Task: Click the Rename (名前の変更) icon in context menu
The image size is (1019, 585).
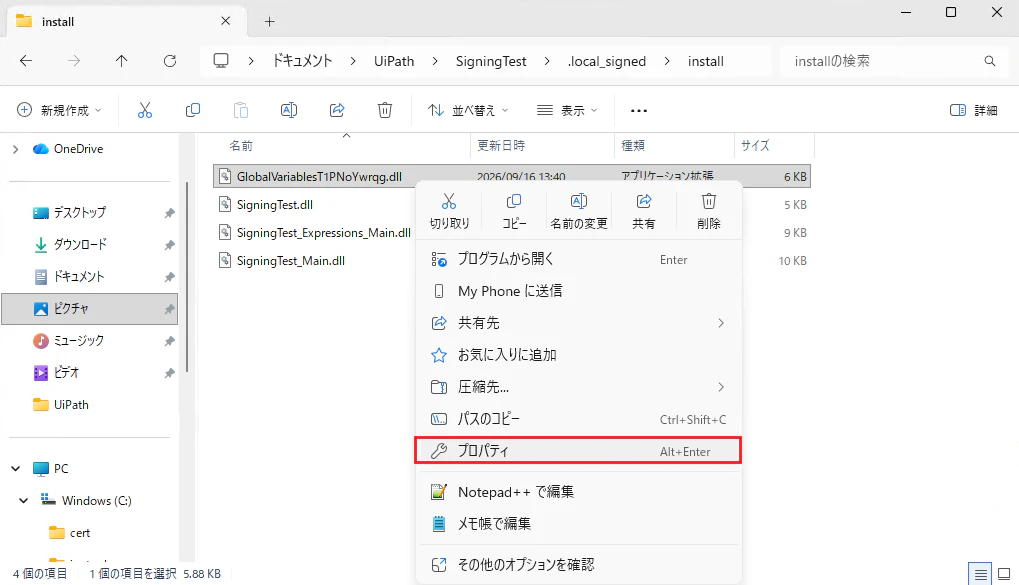Action: [579, 202]
